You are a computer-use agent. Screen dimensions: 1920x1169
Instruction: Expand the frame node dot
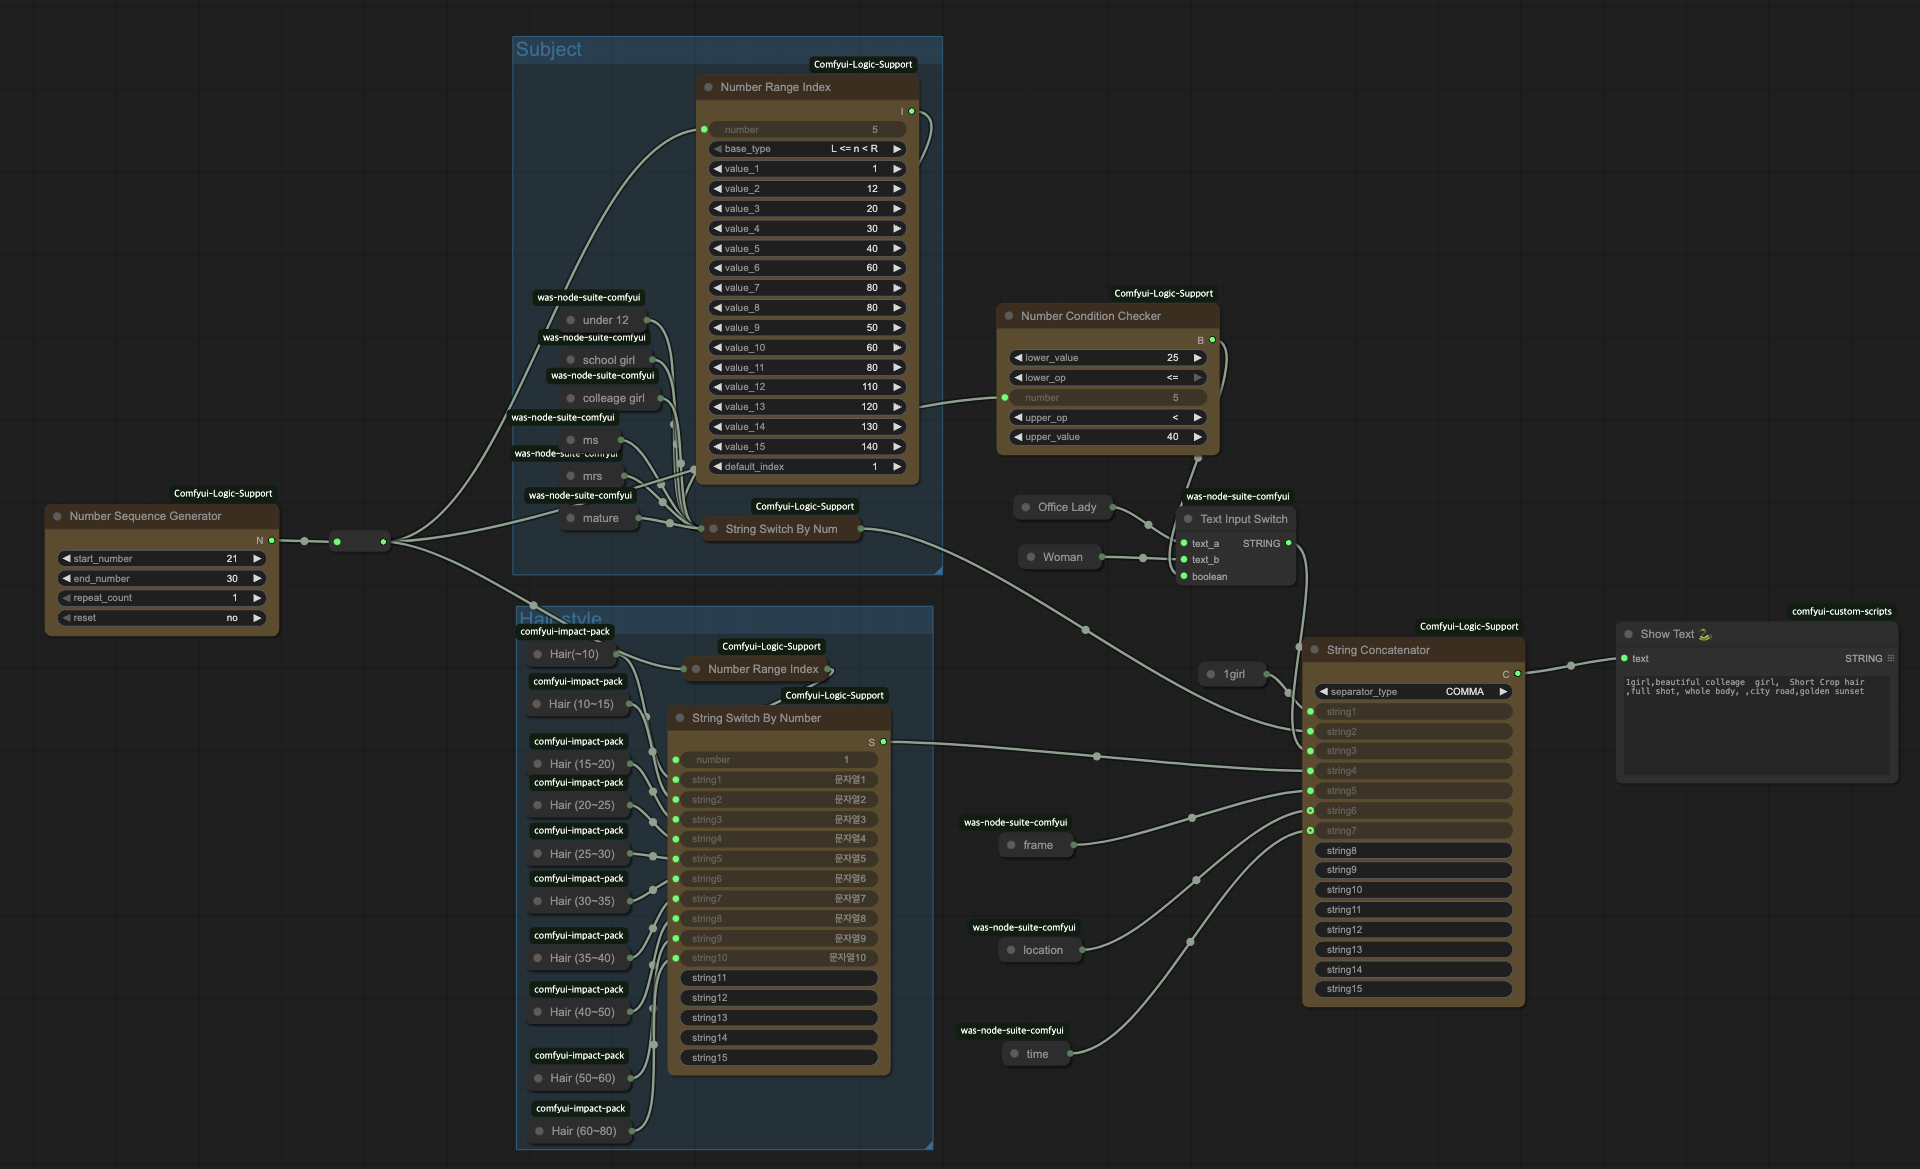pos(1011,845)
